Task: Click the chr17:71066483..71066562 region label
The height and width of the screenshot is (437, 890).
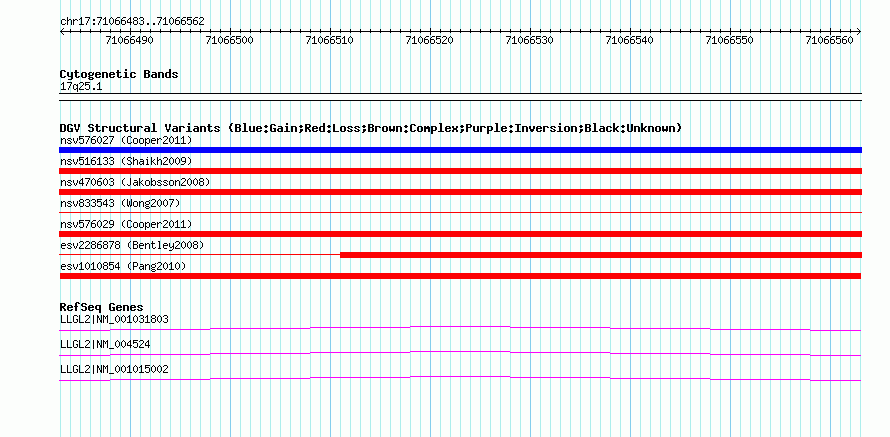Action: [132, 22]
